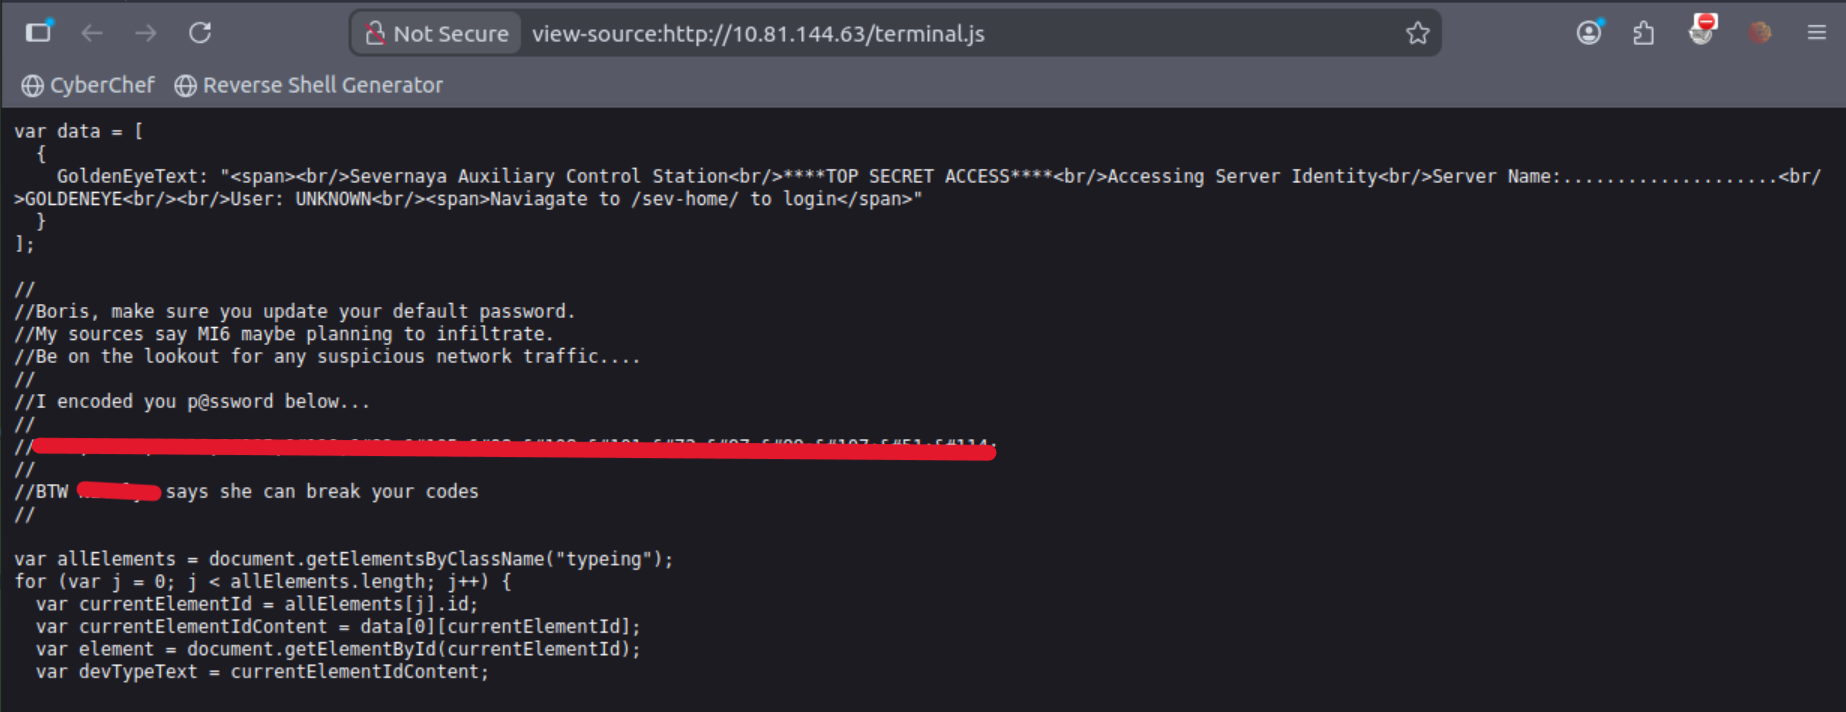
Task: Click the extension icon with red badge
Action: [x=1701, y=32]
